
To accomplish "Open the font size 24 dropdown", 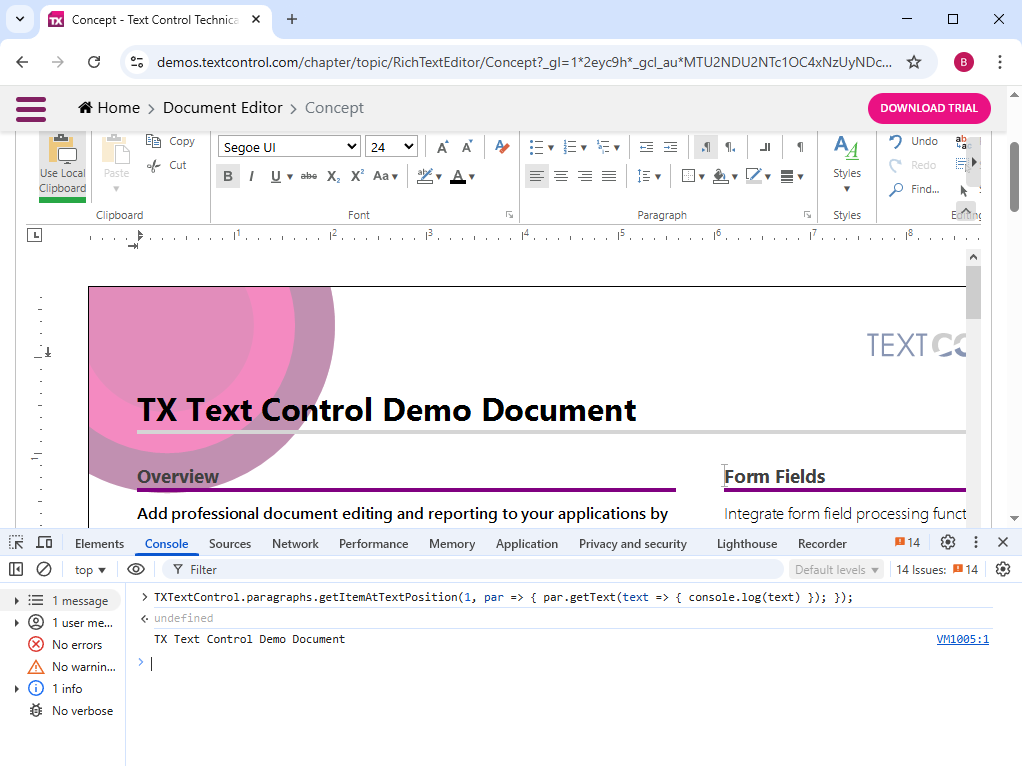I will click(x=391, y=147).
